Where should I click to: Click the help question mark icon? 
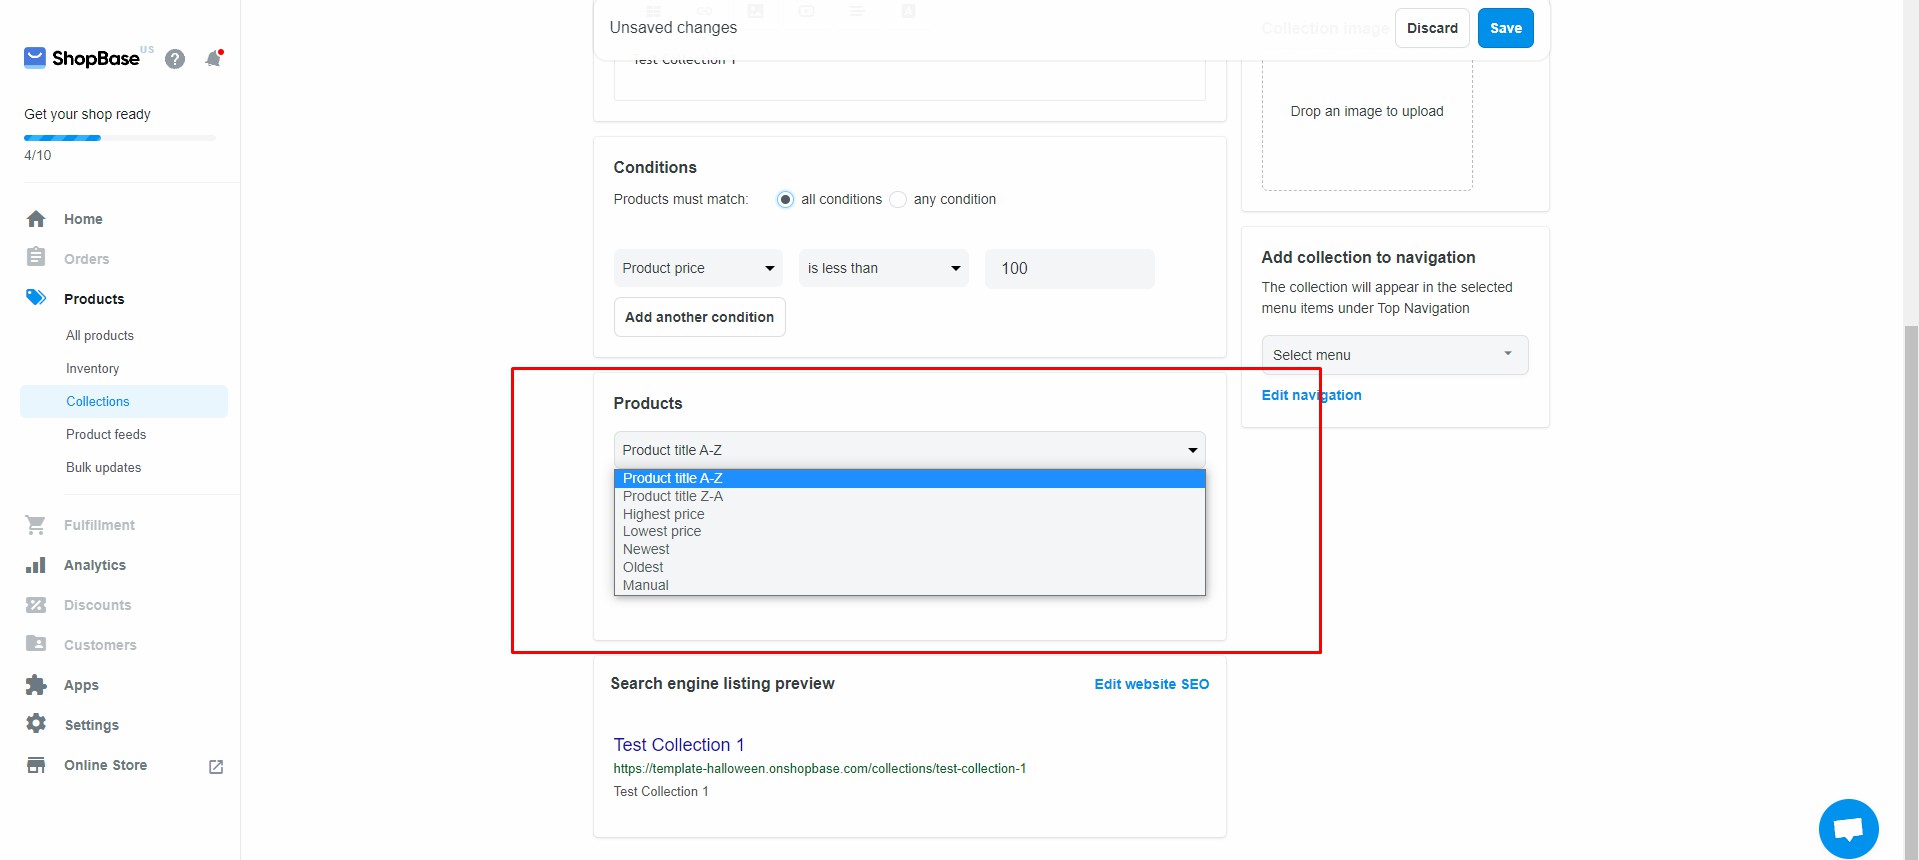(175, 59)
